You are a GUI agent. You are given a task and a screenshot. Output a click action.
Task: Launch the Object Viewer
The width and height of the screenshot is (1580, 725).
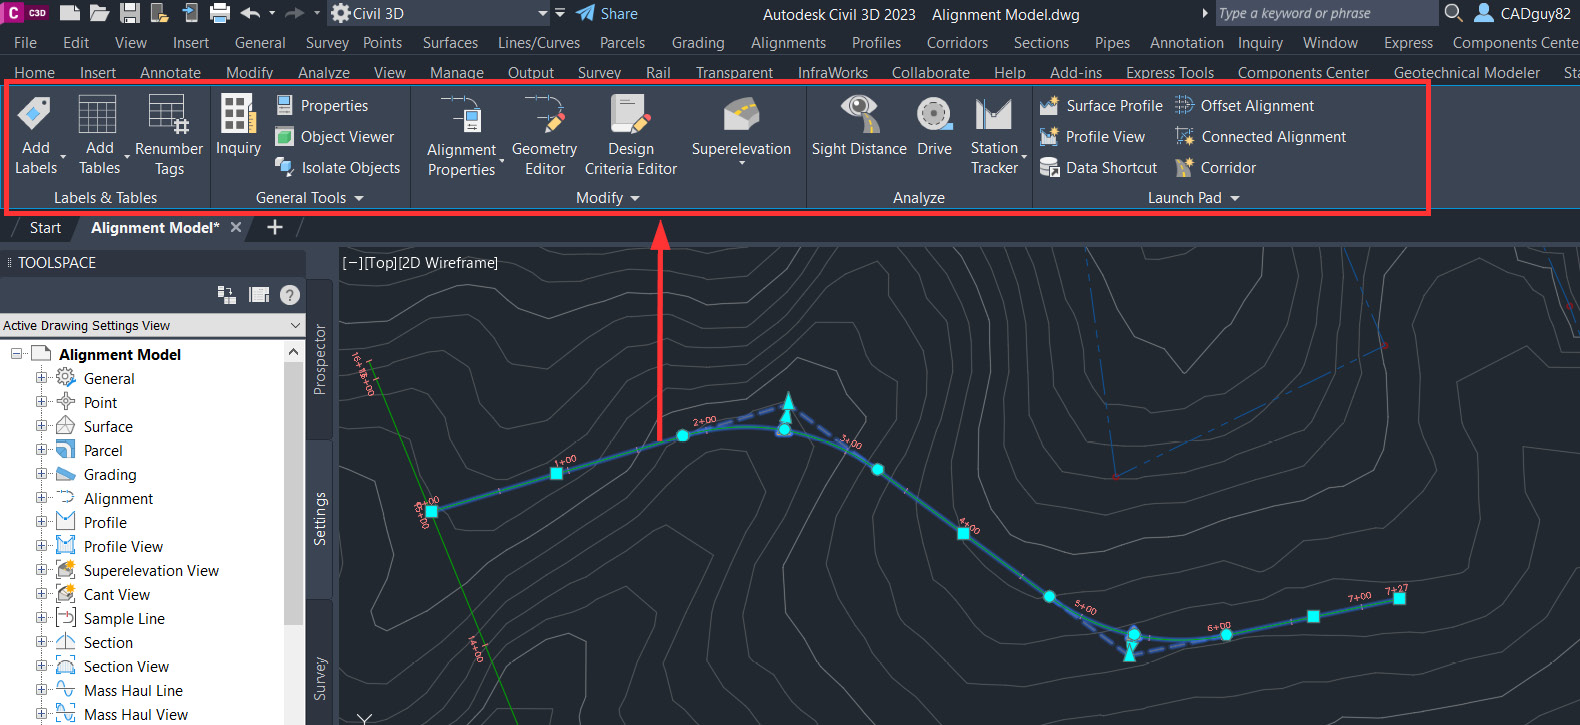click(334, 137)
